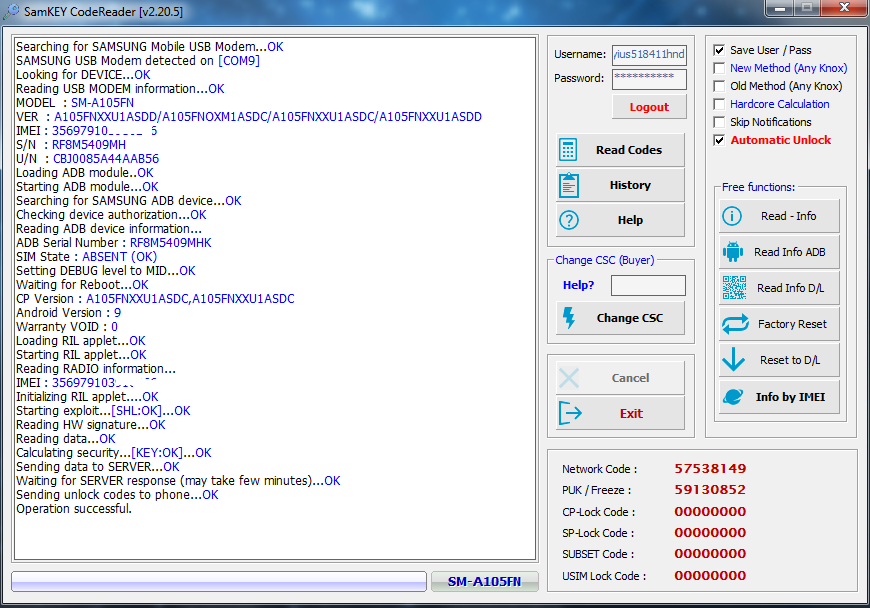
Task: Click the Operation successful. log line
Action: click(74, 509)
